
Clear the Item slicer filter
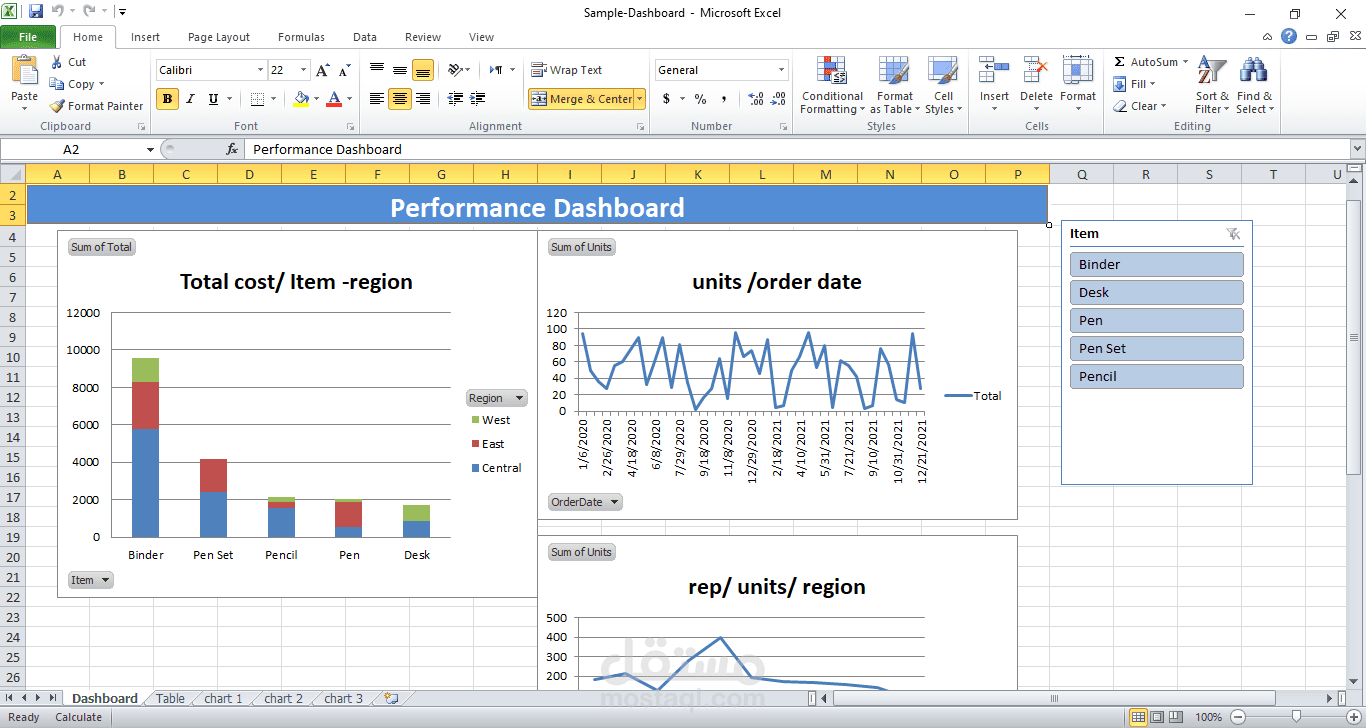point(1234,233)
